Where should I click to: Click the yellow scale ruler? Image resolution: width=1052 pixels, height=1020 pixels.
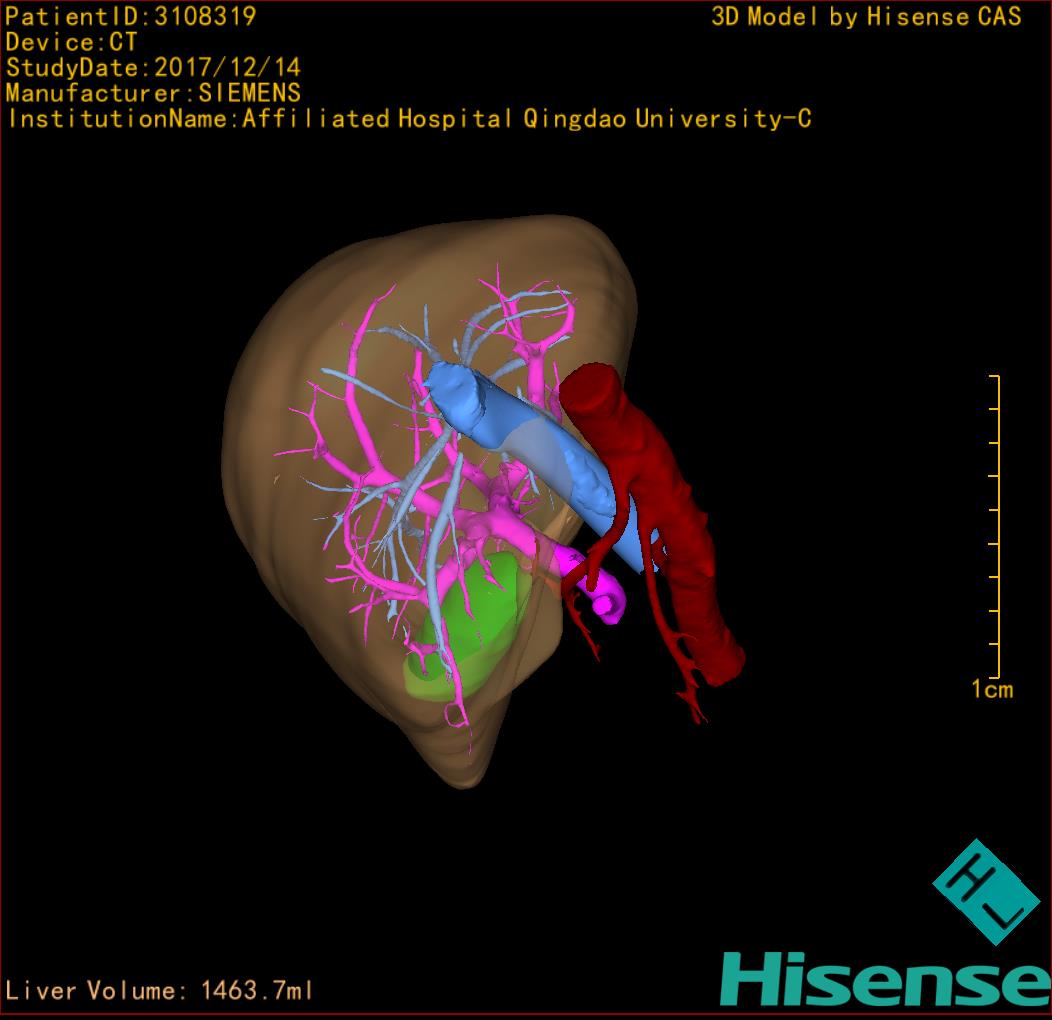(x=996, y=527)
